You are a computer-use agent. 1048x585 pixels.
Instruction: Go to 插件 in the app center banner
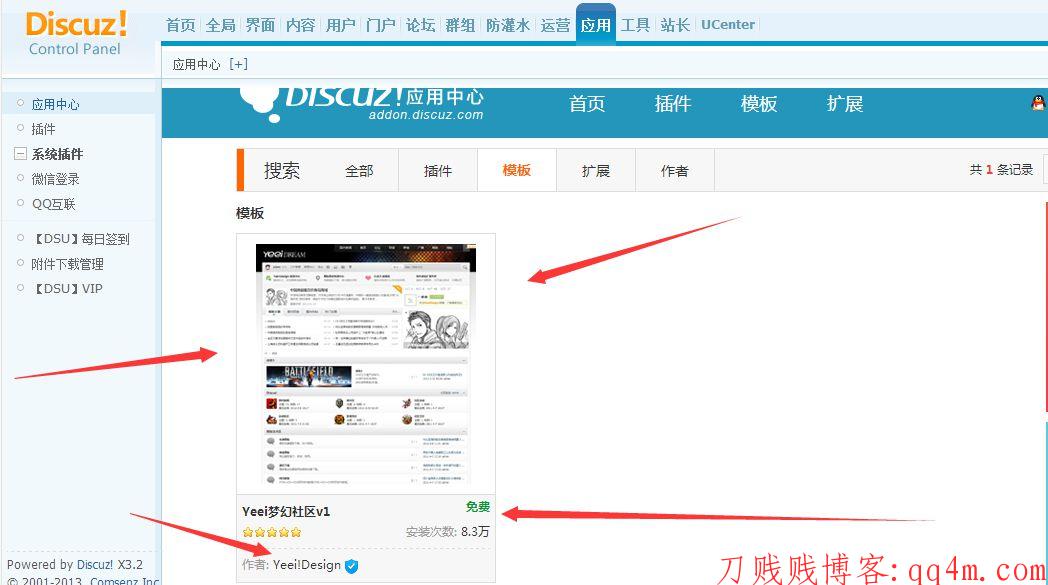[x=673, y=104]
